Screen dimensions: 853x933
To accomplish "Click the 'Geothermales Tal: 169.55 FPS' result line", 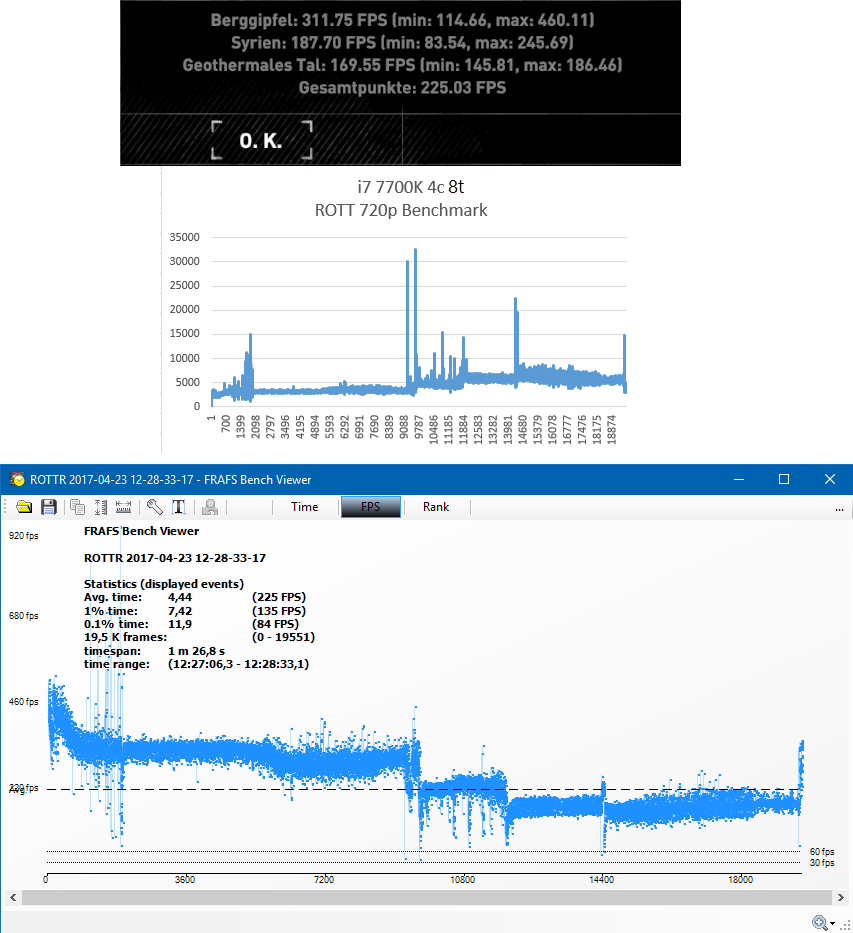I will coord(402,65).
